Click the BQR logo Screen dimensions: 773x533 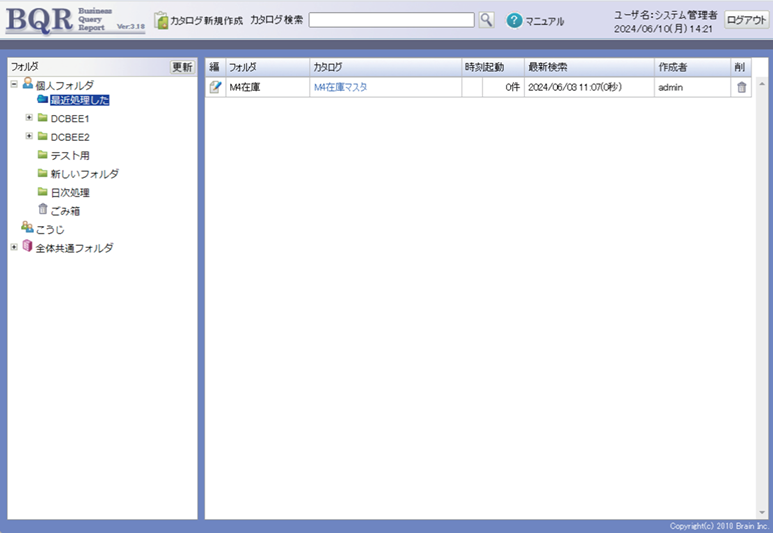coord(38,20)
